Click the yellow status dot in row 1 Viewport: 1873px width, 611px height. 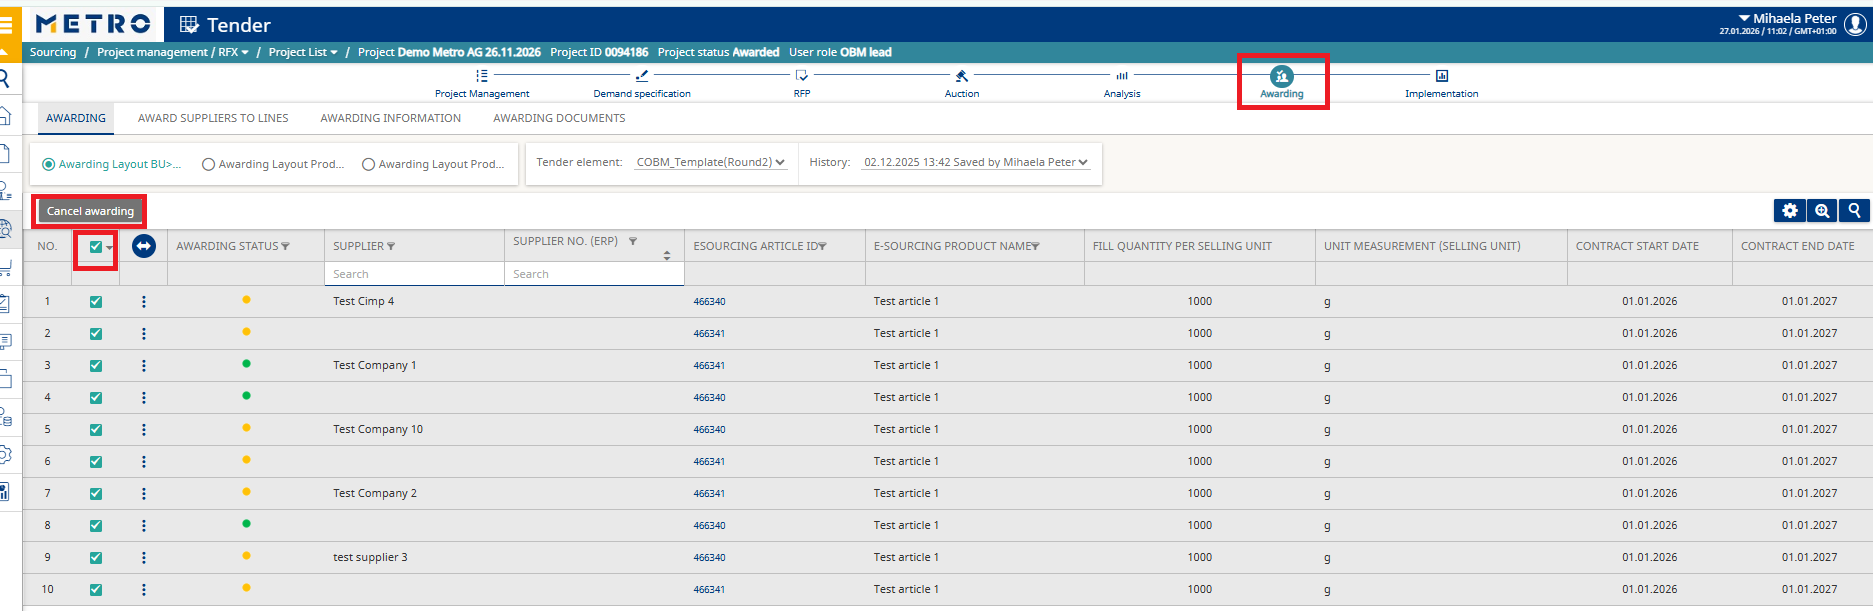point(246,300)
